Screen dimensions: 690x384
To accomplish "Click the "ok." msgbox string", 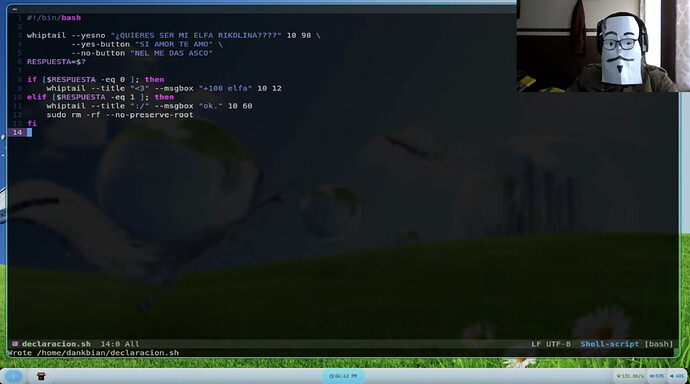I will click(211, 106).
